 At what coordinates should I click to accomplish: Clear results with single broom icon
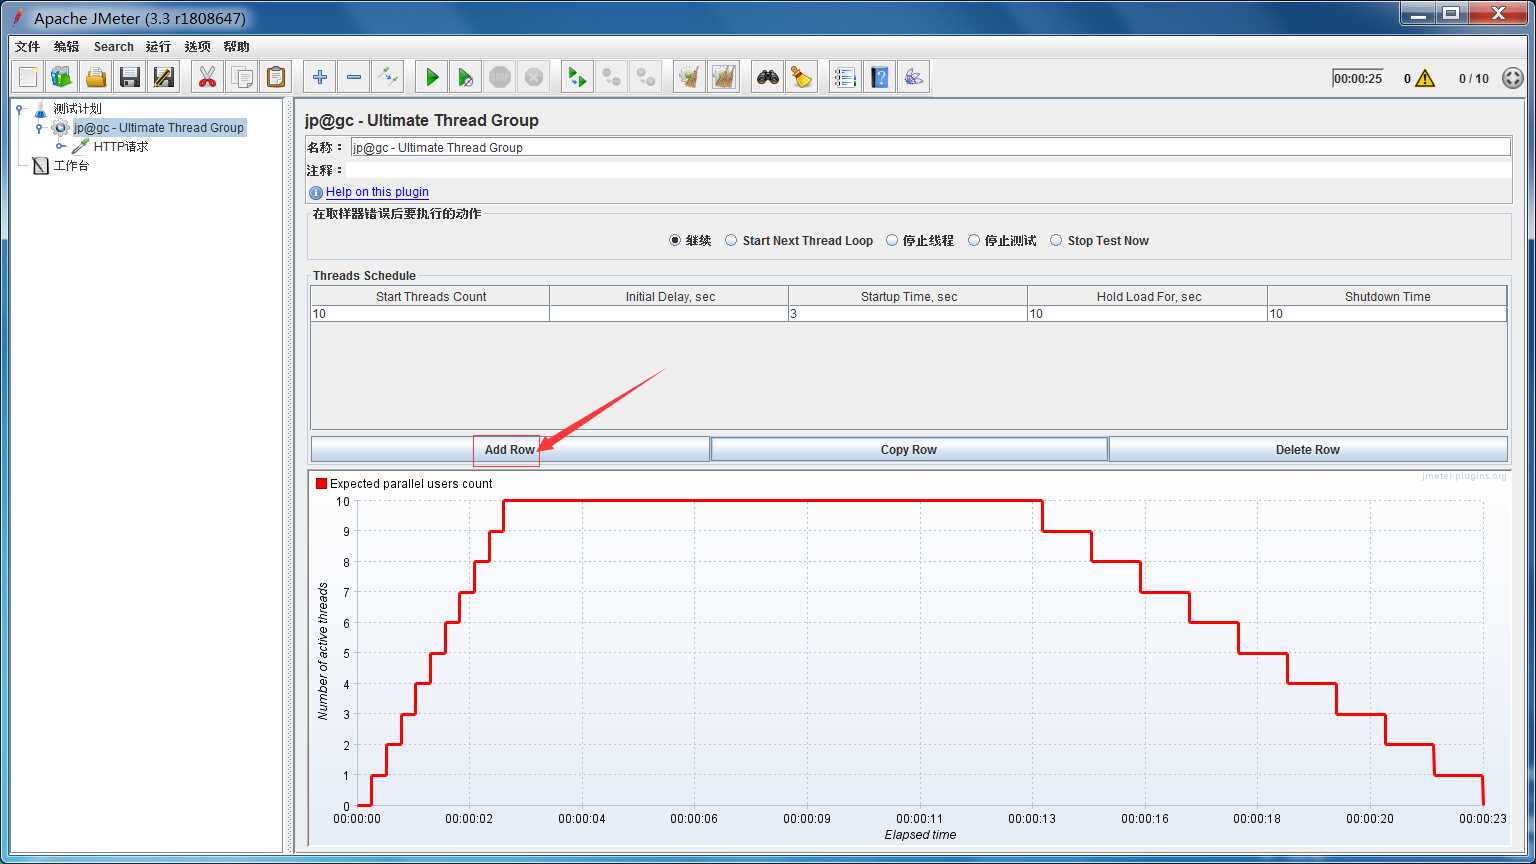point(689,77)
